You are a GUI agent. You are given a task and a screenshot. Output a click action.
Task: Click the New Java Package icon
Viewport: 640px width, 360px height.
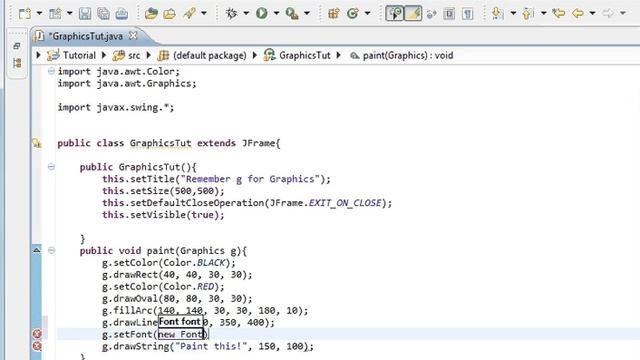tap(333, 13)
